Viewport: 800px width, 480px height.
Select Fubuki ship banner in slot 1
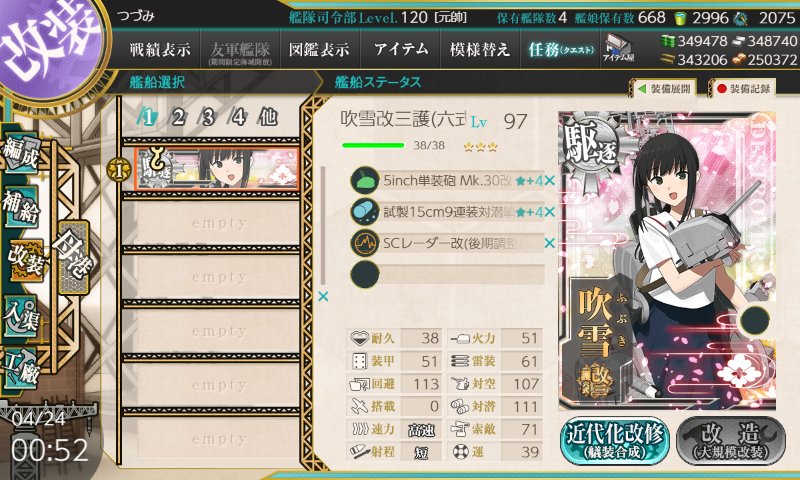click(217, 169)
